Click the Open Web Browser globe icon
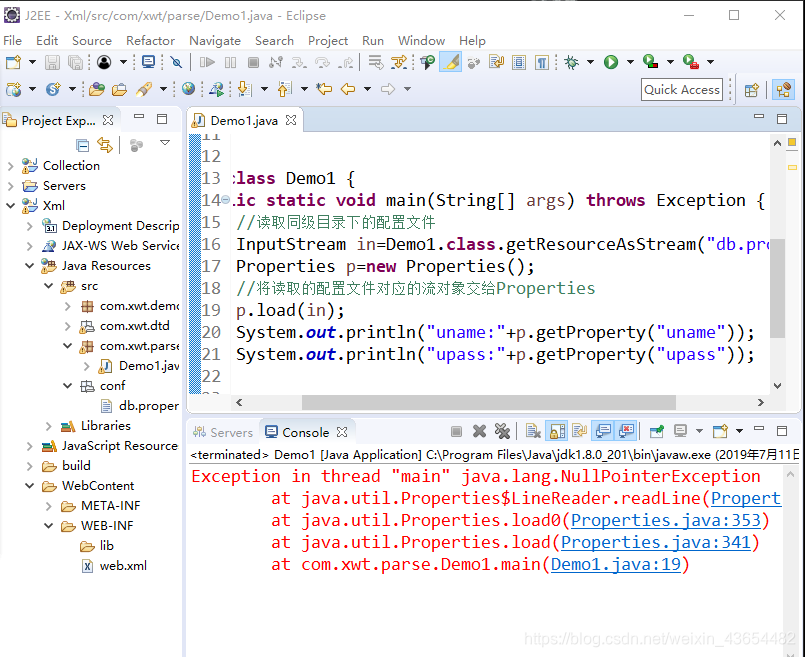This screenshot has height=657, width=805. pos(188,89)
